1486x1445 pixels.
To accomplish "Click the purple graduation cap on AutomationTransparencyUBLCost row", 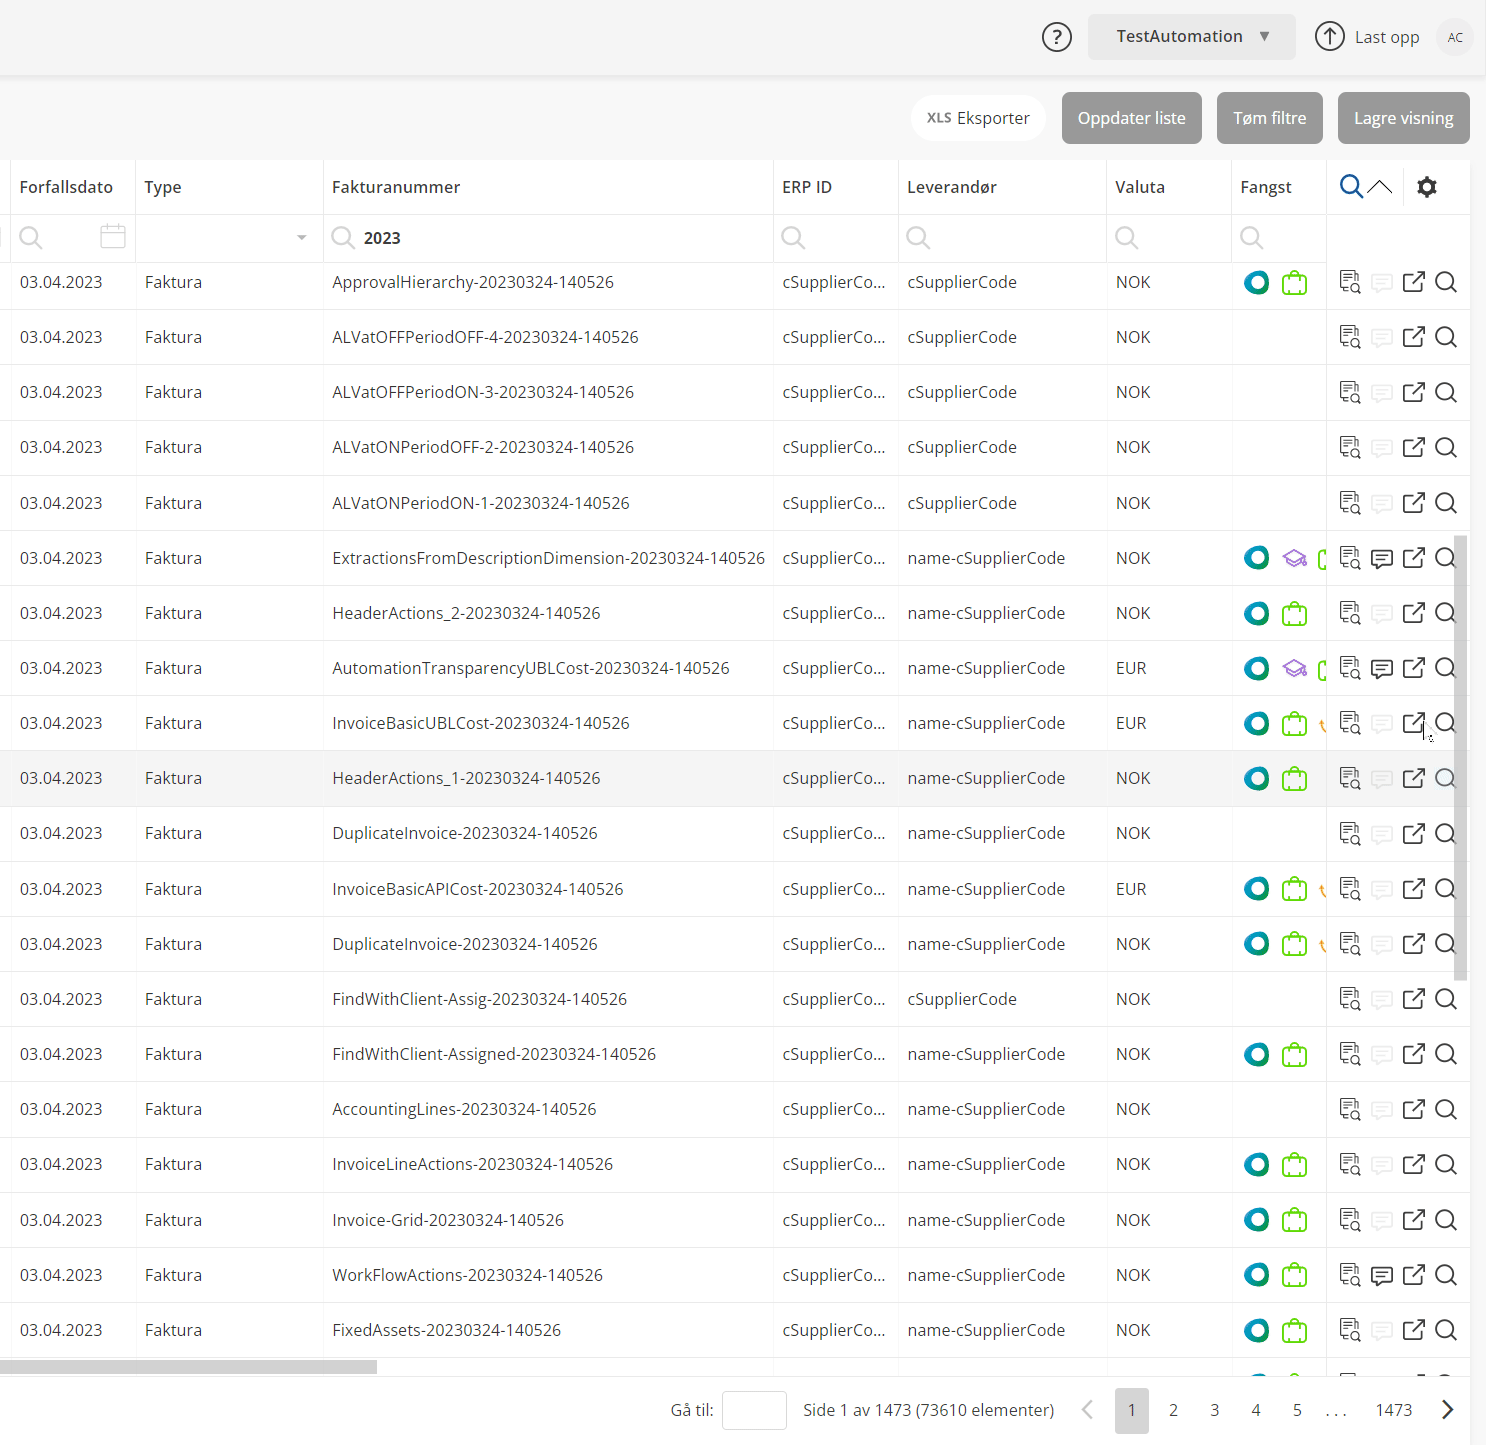I will [1294, 668].
